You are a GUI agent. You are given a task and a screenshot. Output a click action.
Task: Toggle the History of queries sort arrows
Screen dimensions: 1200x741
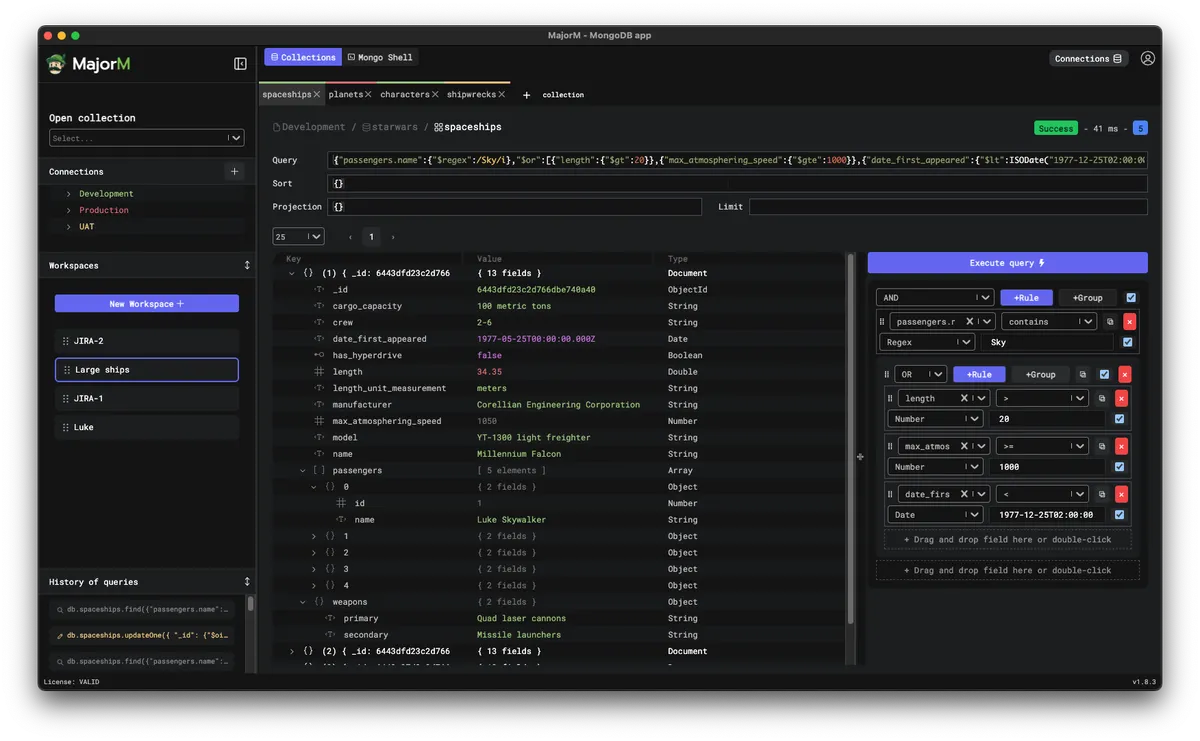point(247,581)
